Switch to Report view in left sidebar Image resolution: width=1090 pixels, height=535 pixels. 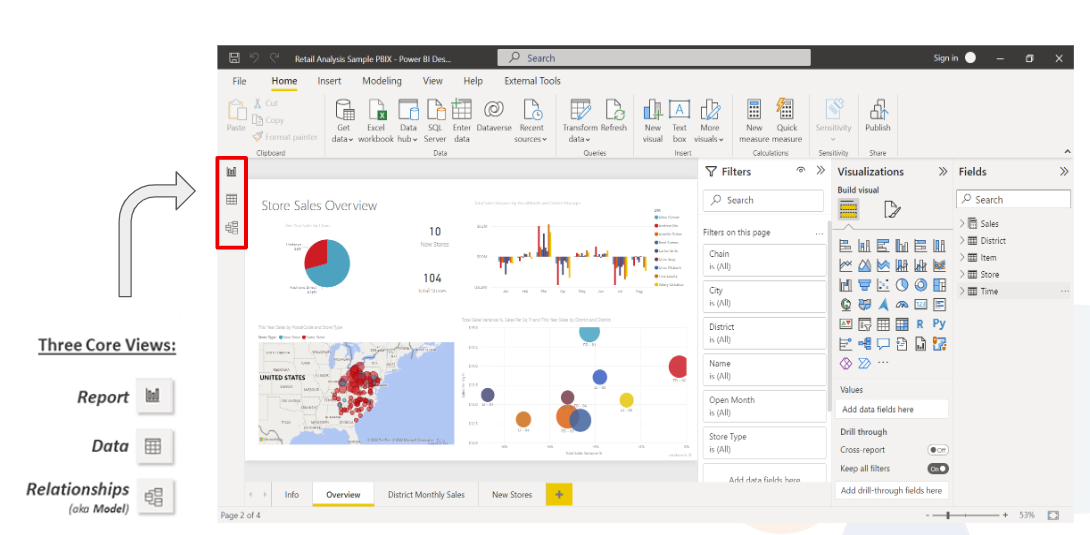coord(231,172)
